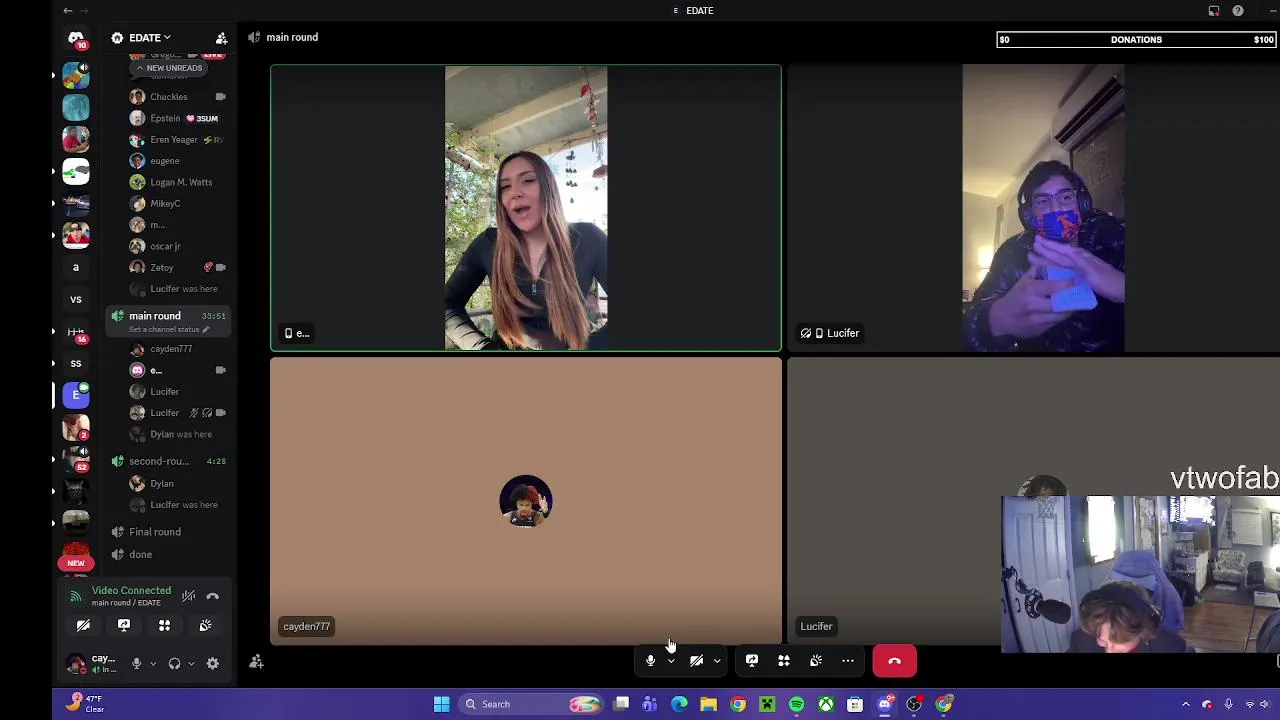The height and width of the screenshot is (720, 1280).
Task: Open second-round voice channel
Action: point(170,461)
